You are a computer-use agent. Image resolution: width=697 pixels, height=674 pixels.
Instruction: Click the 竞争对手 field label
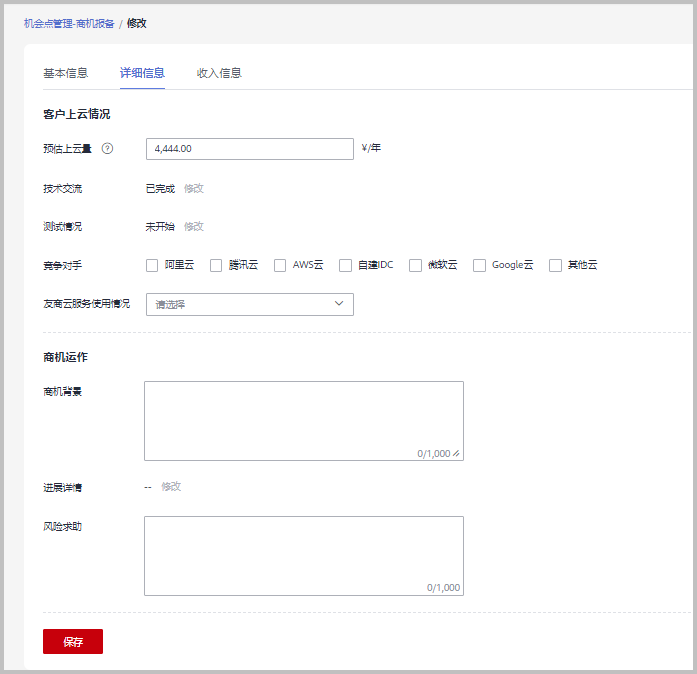(63, 266)
